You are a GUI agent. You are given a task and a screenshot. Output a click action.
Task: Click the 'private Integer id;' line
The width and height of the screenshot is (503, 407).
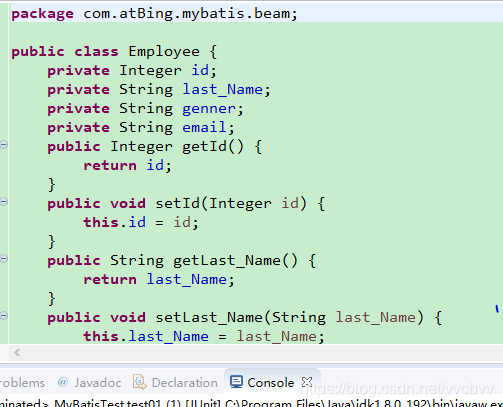pyautogui.click(x=132, y=71)
